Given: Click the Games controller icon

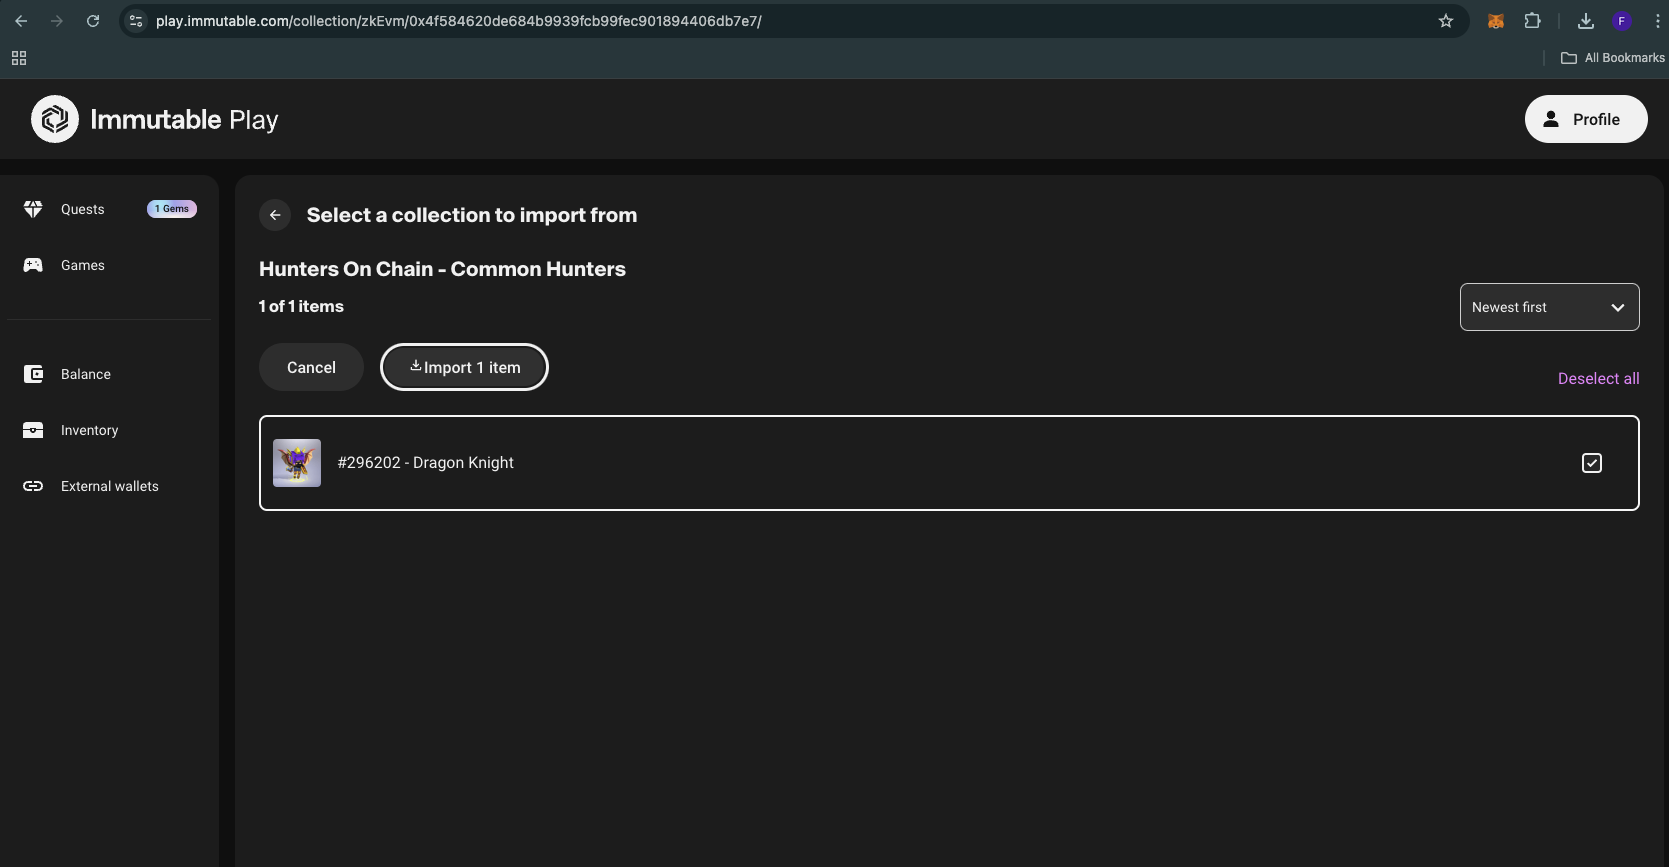Looking at the screenshot, I should pos(33,265).
